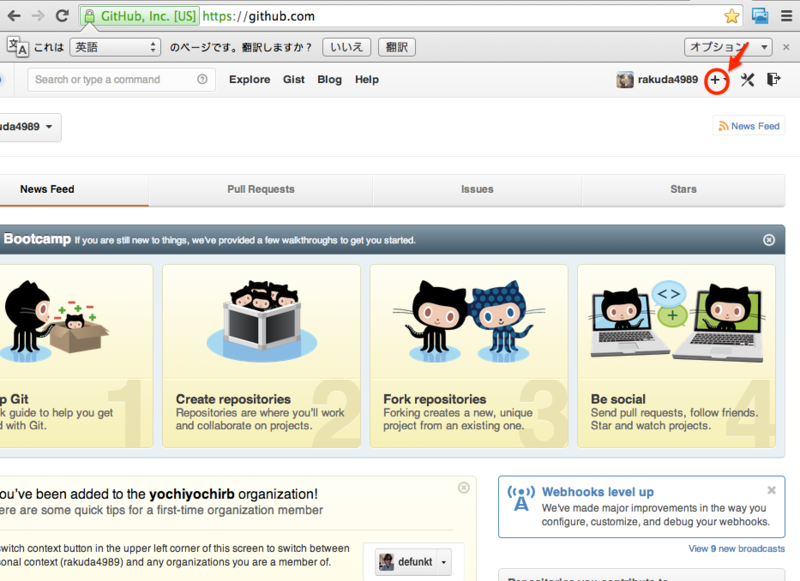800x581 pixels.
Task: Click the two Octocats fork illustration
Action: [x=469, y=321]
